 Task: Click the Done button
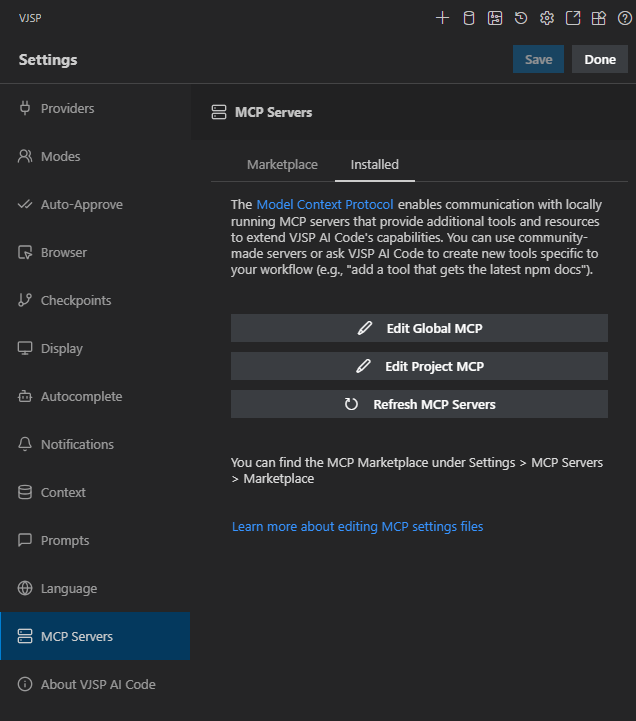tap(600, 60)
